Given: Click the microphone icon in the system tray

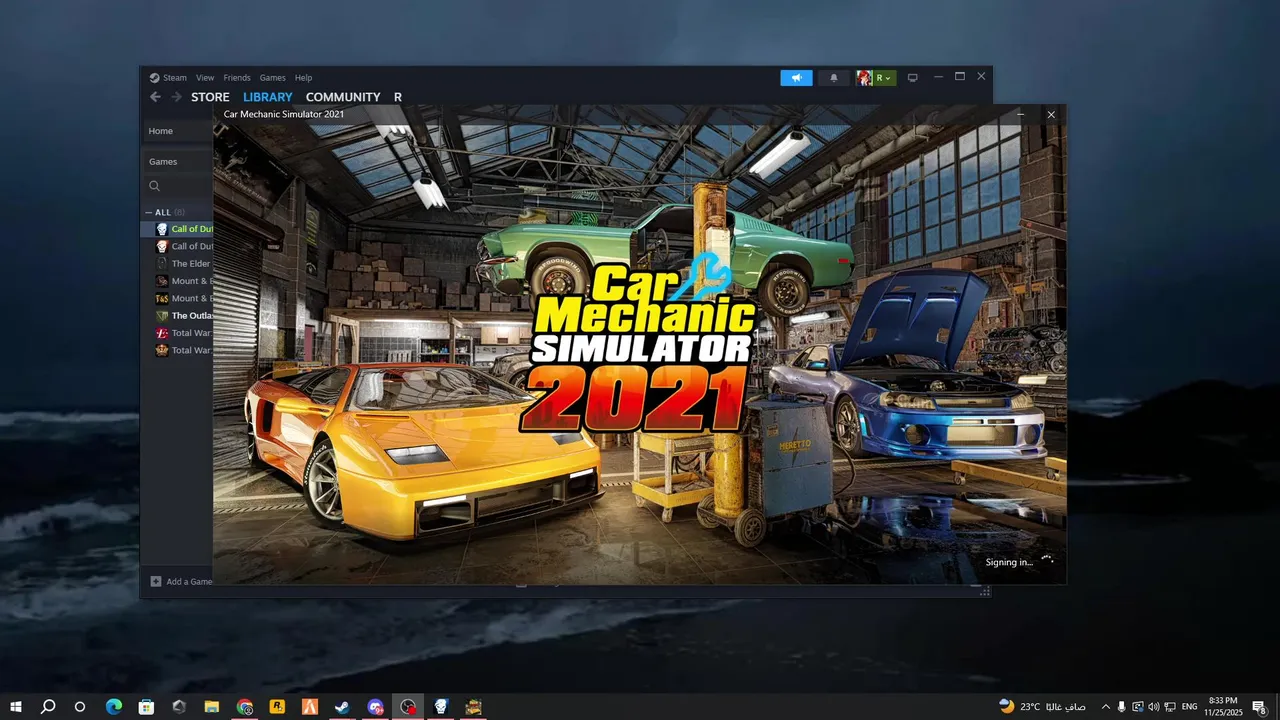Looking at the screenshot, I should coord(1121,706).
